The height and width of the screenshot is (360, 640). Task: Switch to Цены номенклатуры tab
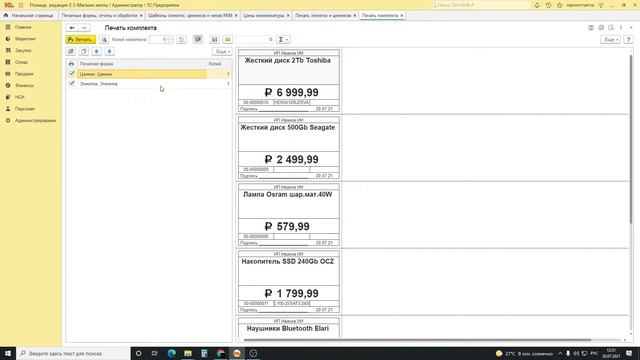[x=264, y=16]
